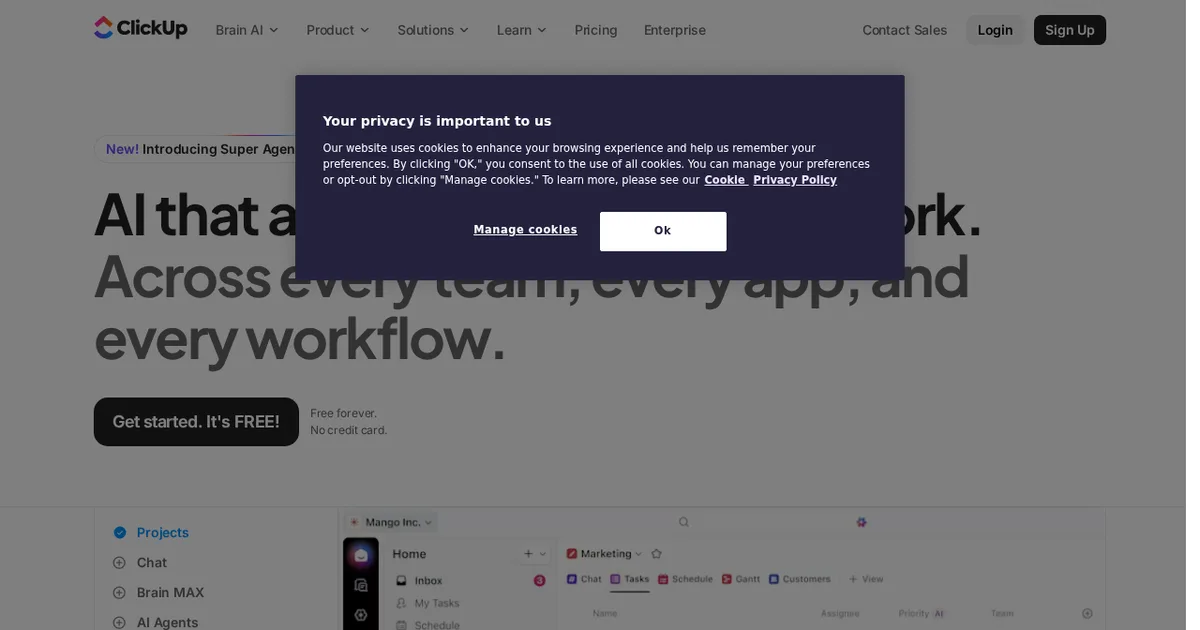This screenshot has width=1200, height=630.
Task: Accept cookies with the Ok button
Action: click(663, 231)
